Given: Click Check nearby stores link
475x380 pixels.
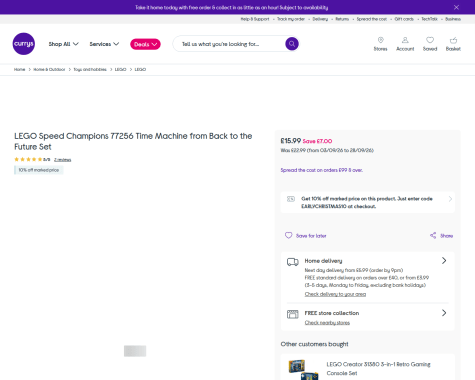Looking at the screenshot, I should click(x=327, y=323).
